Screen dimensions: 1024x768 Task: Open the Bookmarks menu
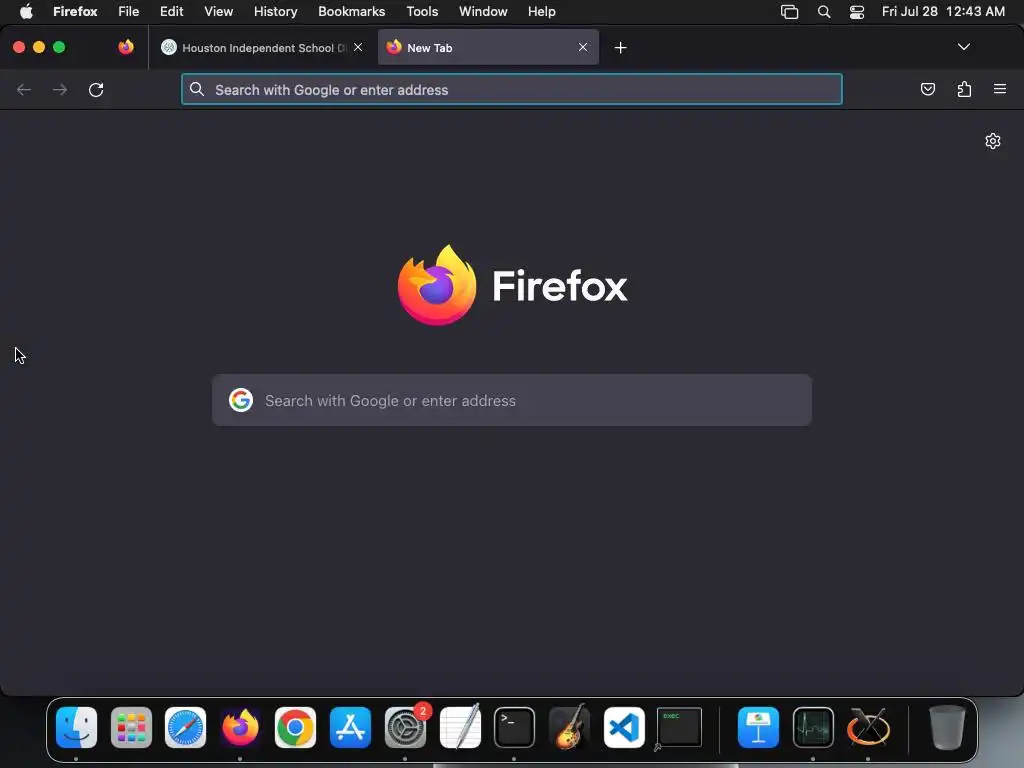tap(351, 12)
